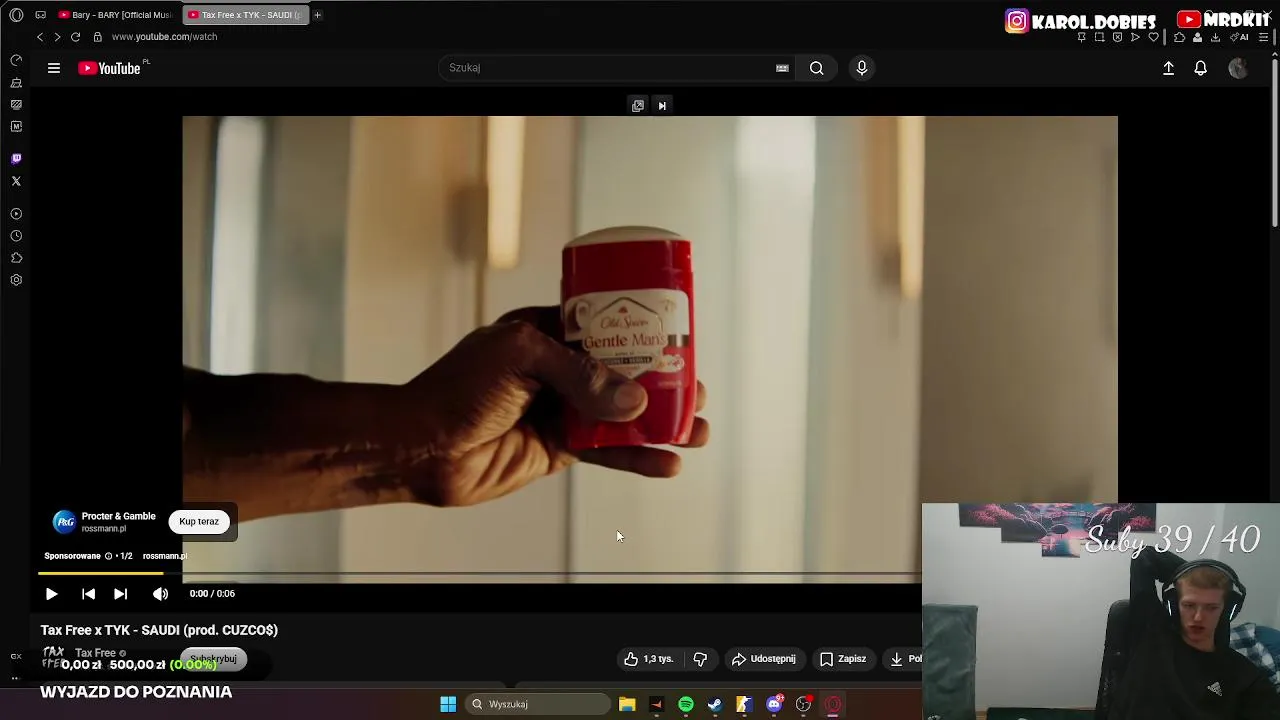1280x720 pixels.
Task: Click taskbar Wyszukaj search box
Action: tap(539, 704)
